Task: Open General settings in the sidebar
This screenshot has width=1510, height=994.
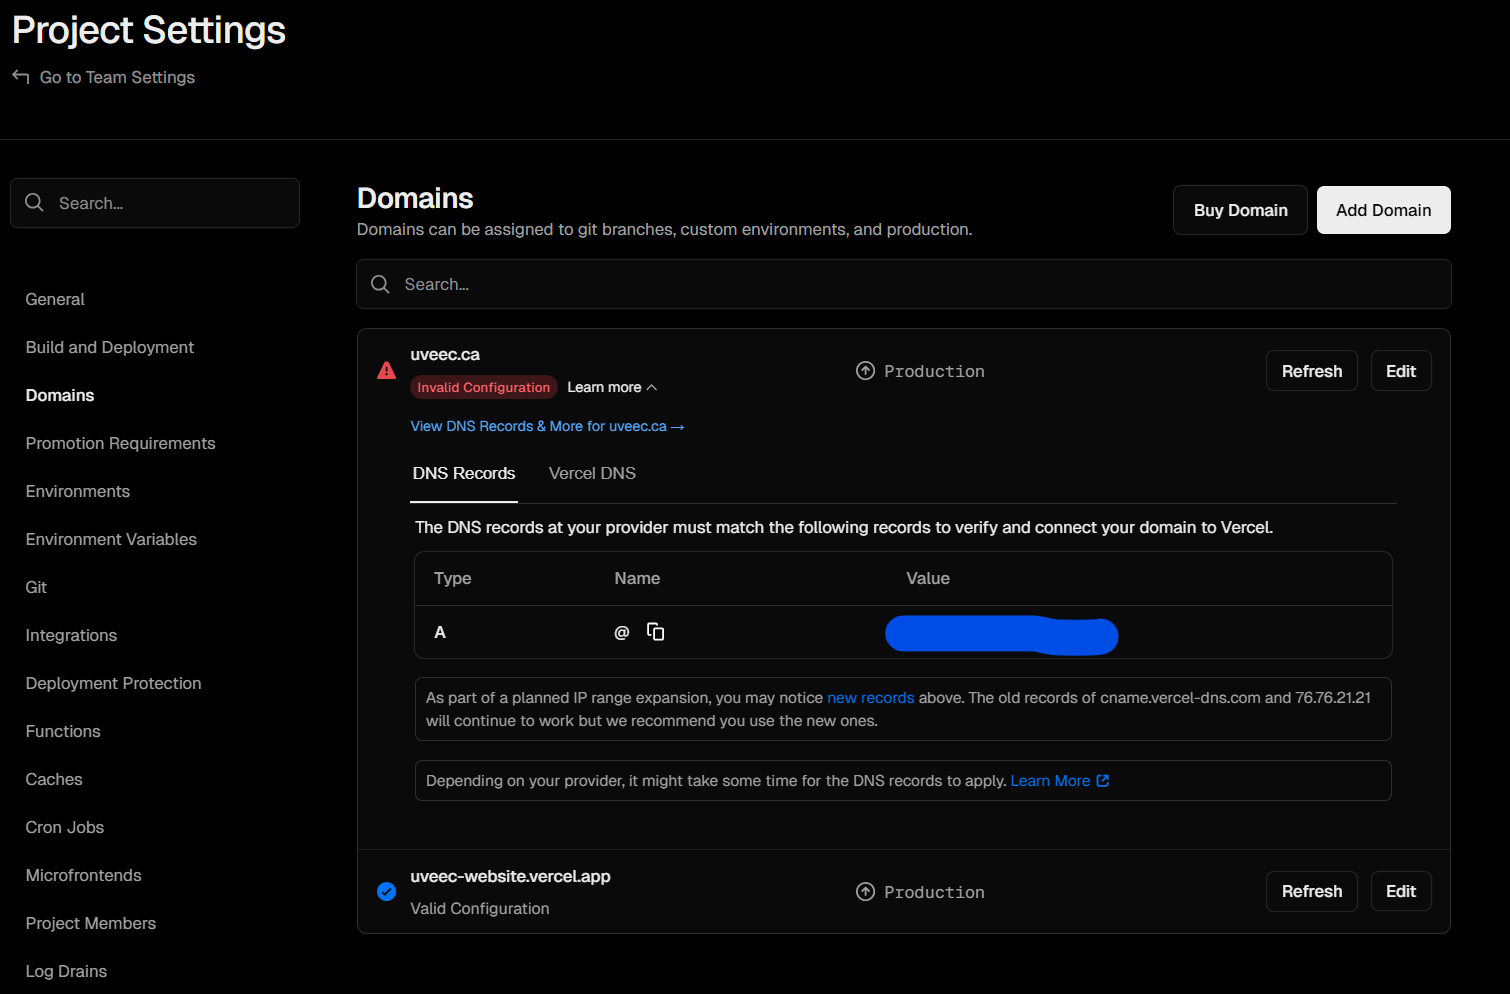Action: point(55,300)
